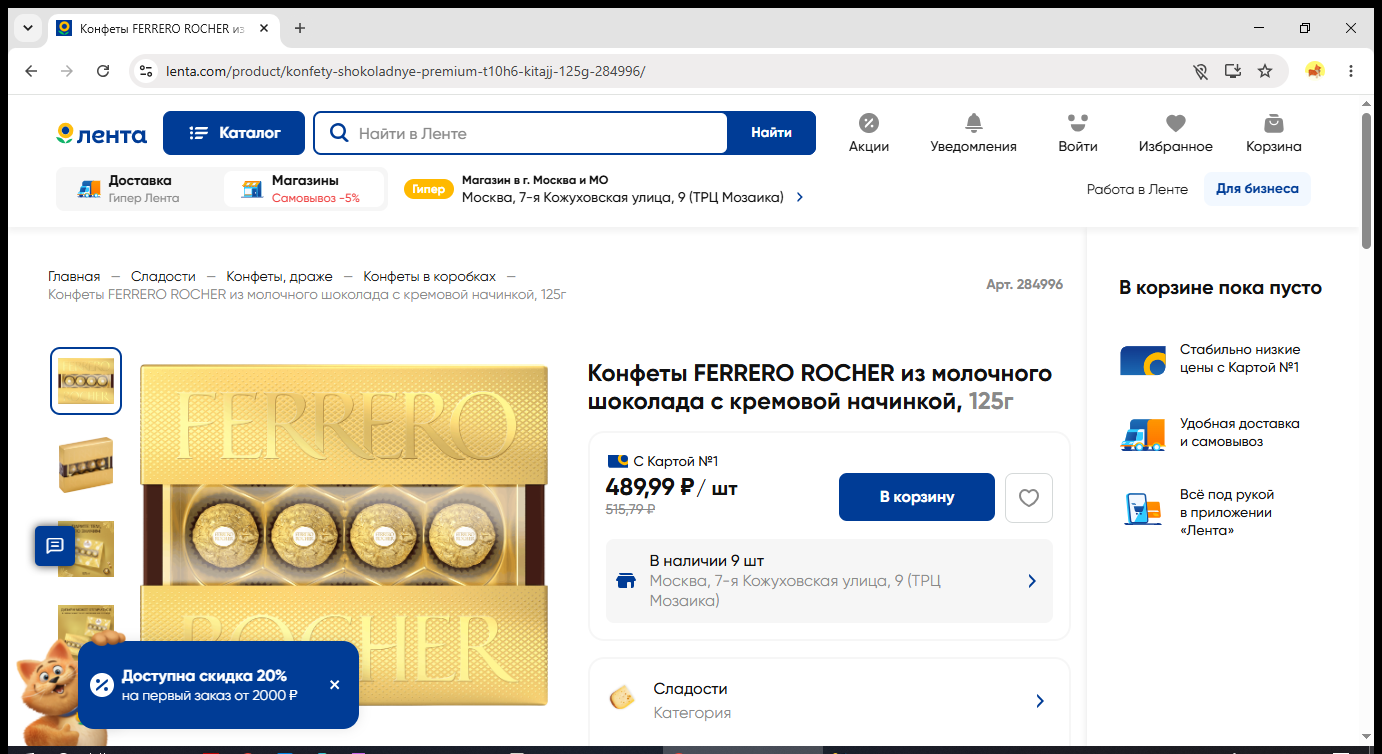Viewport: 1382px width, 754px height.
Task: Open the tab search dropdown arrow
Action: point(27,28)
